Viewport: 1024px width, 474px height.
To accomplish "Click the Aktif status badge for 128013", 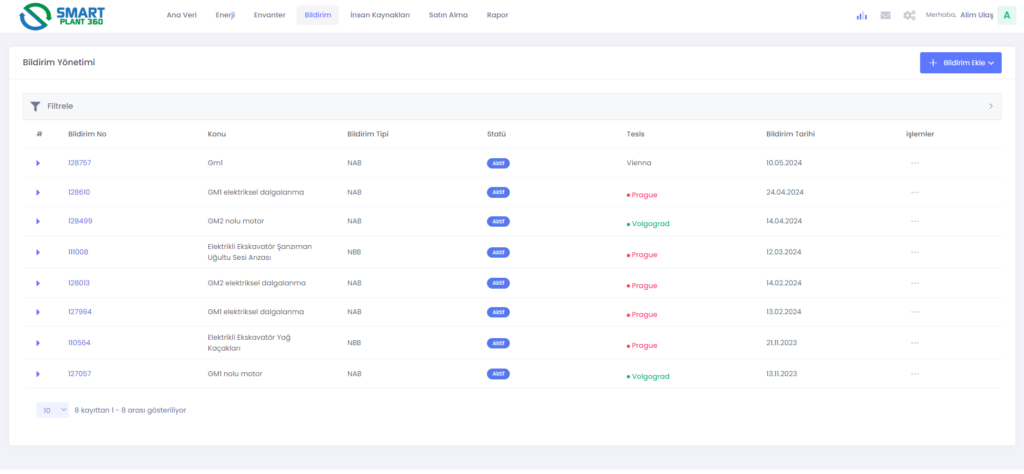I will [497, 283].
